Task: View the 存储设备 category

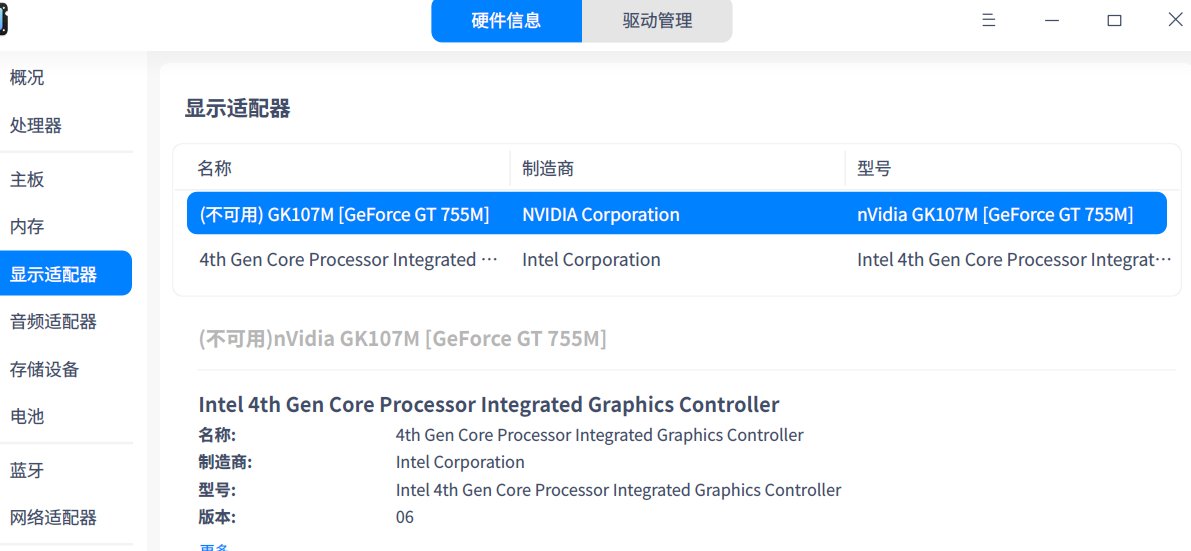Action: (x=45, y=370)
